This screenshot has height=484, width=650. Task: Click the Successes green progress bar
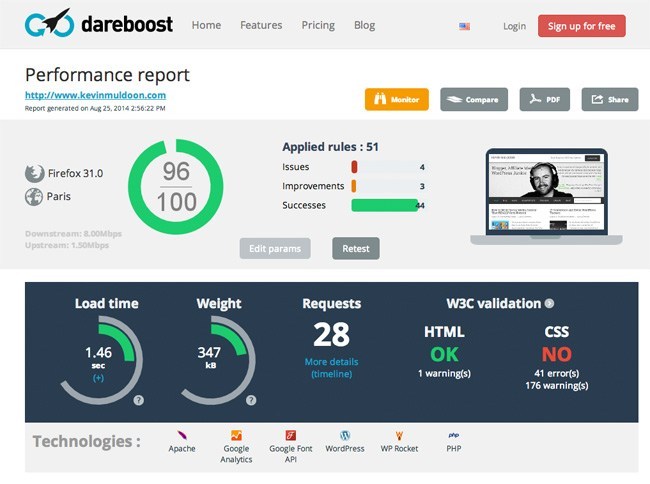tap(384, 205)
